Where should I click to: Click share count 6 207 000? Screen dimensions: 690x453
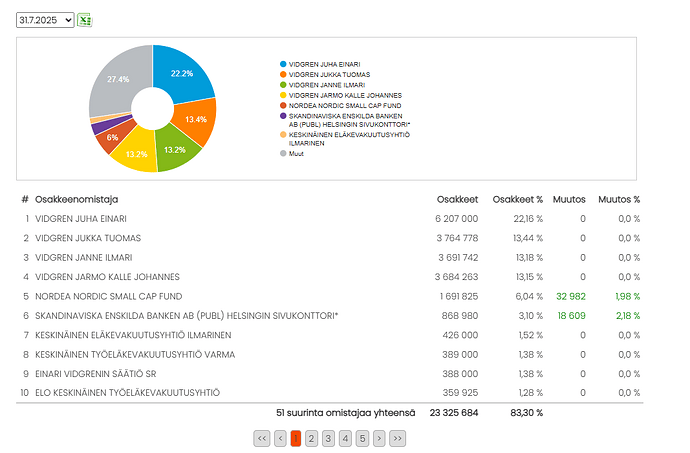click(456, 219)
